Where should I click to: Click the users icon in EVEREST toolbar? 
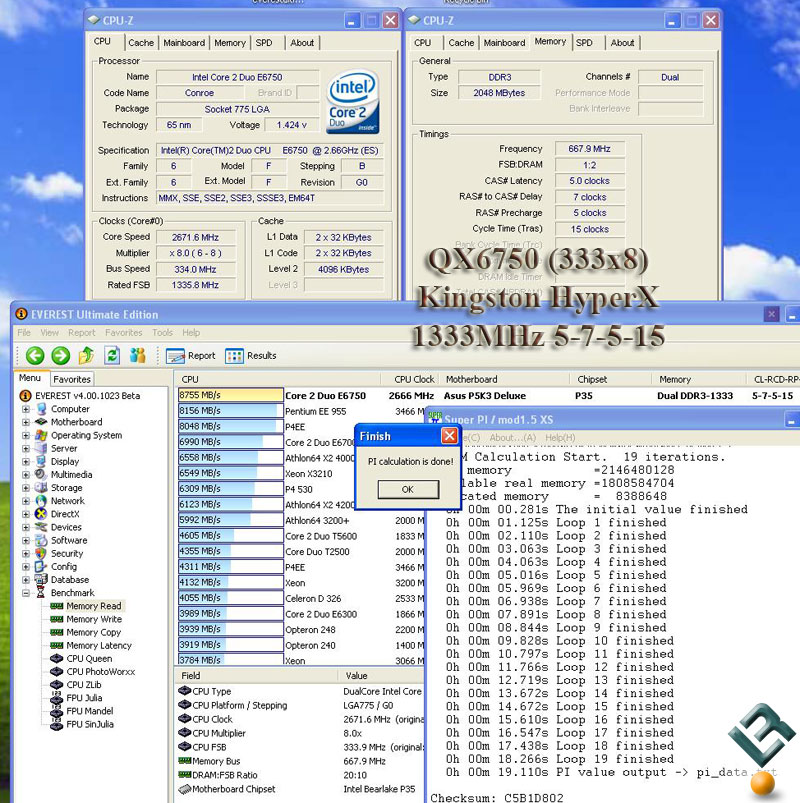pos(137,355)
